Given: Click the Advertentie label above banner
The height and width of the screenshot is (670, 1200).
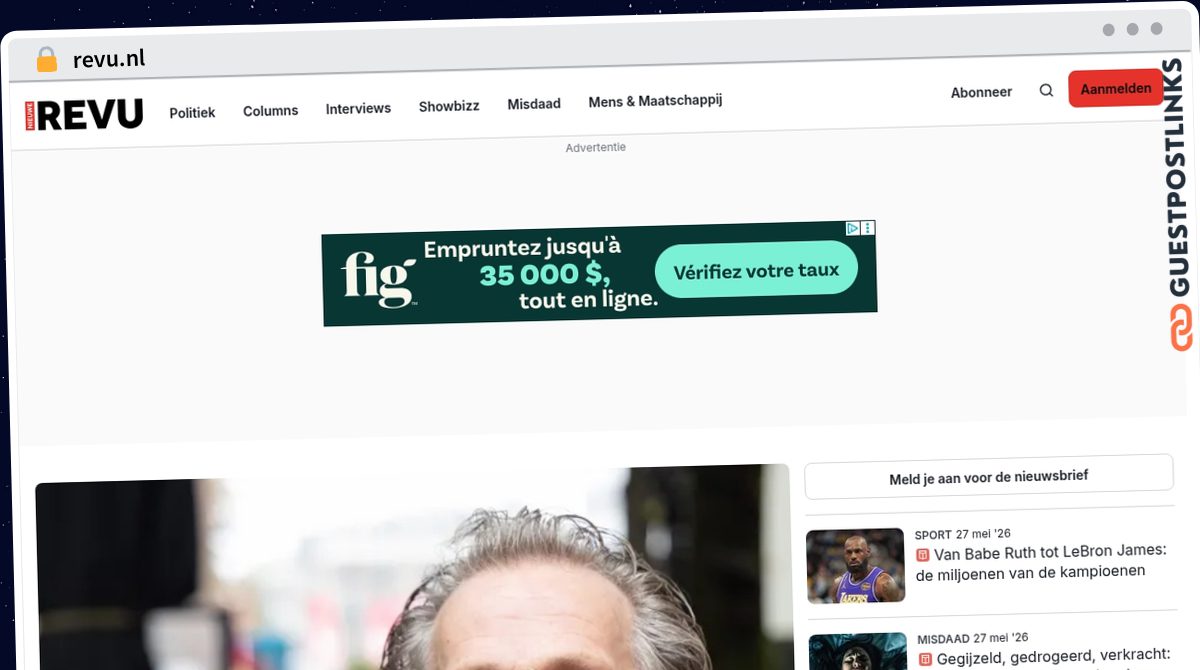Looking at the screenshot, I should coord(596,147).
